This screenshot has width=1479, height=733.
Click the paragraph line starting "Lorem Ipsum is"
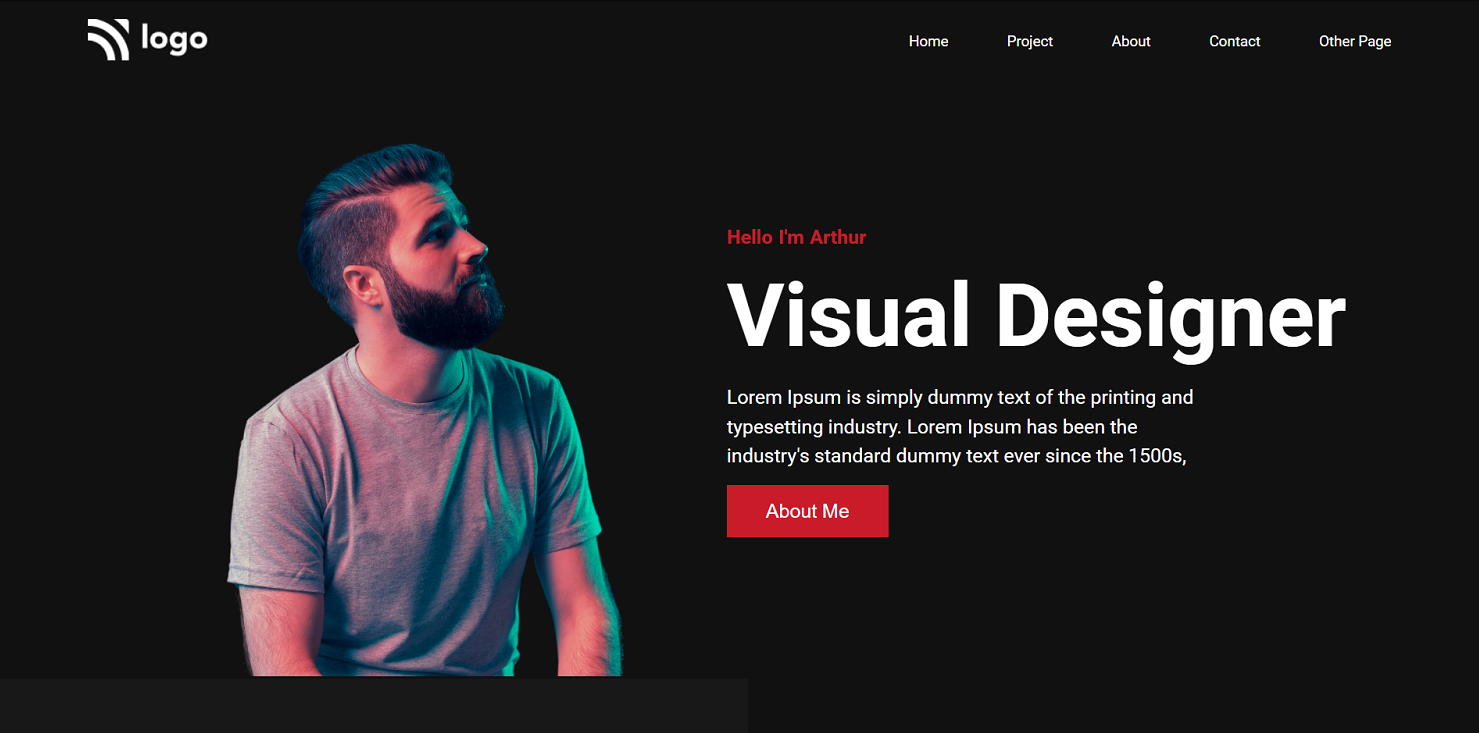959,397
